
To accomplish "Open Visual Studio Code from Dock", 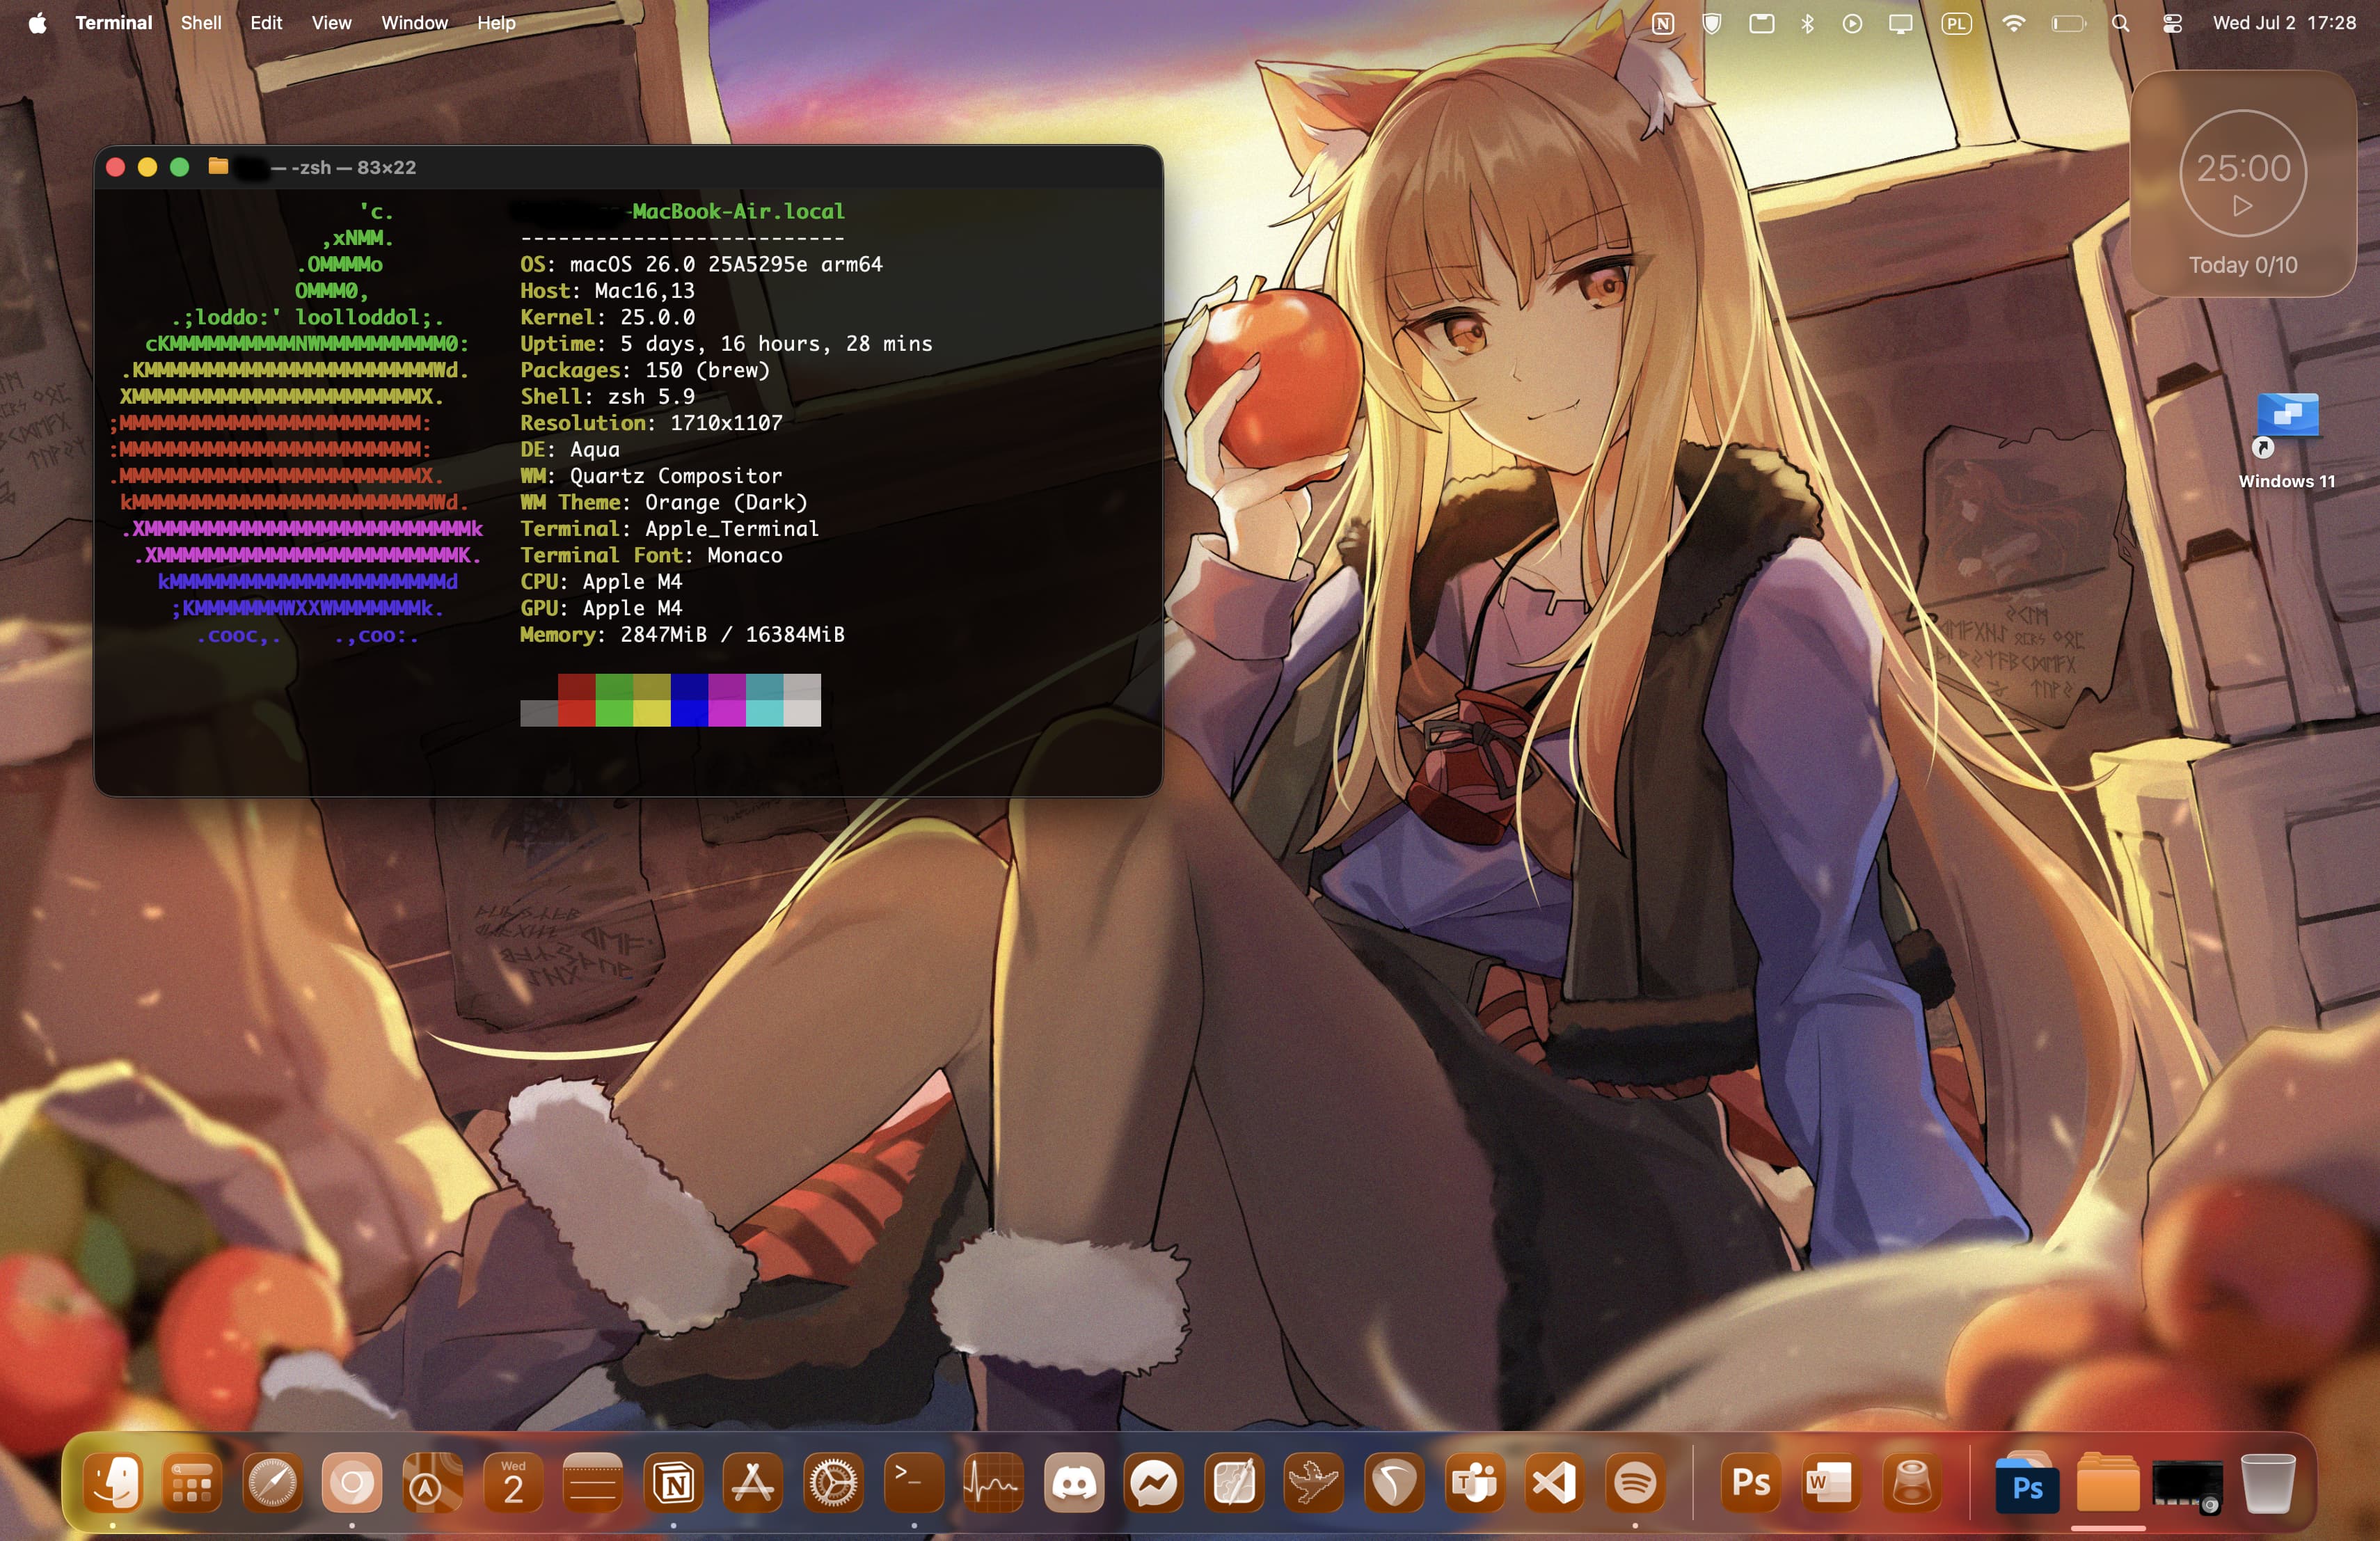I will pos(1555,1483).
